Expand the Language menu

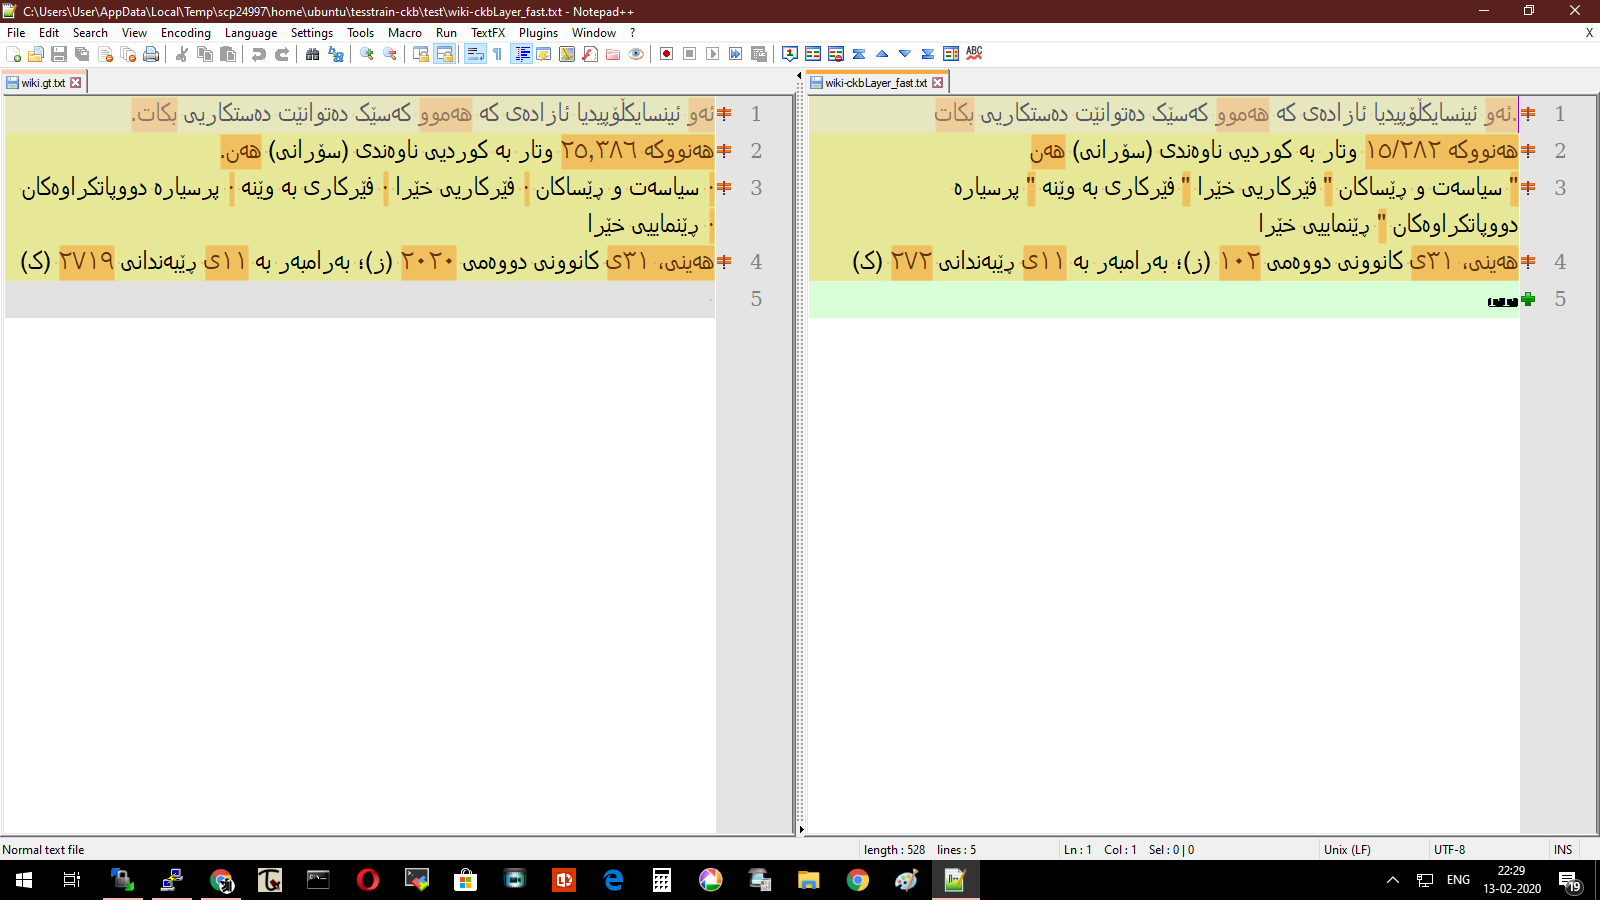click(x=251, y=32)
